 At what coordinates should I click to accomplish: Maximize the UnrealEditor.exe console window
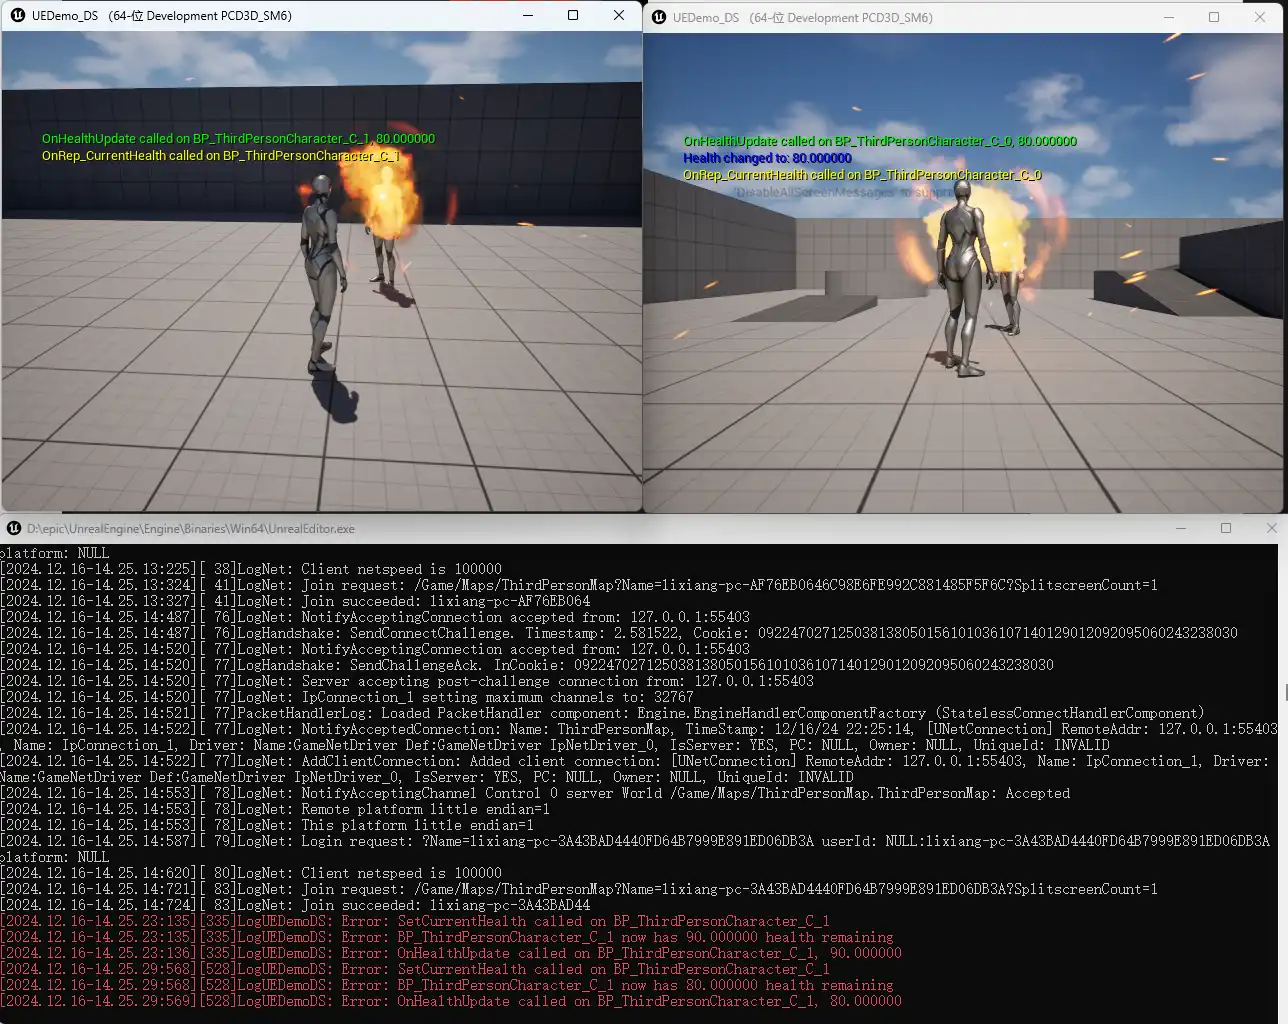click(1226, 528)
